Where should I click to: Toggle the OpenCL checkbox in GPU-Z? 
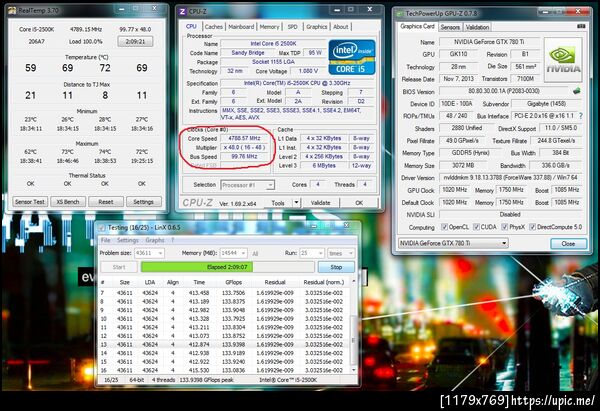[x=444, y=227]
